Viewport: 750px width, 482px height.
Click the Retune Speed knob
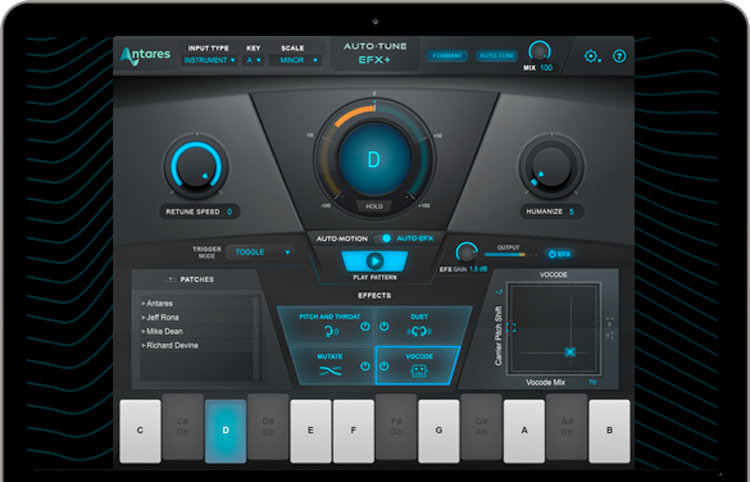tap(193, 166)
